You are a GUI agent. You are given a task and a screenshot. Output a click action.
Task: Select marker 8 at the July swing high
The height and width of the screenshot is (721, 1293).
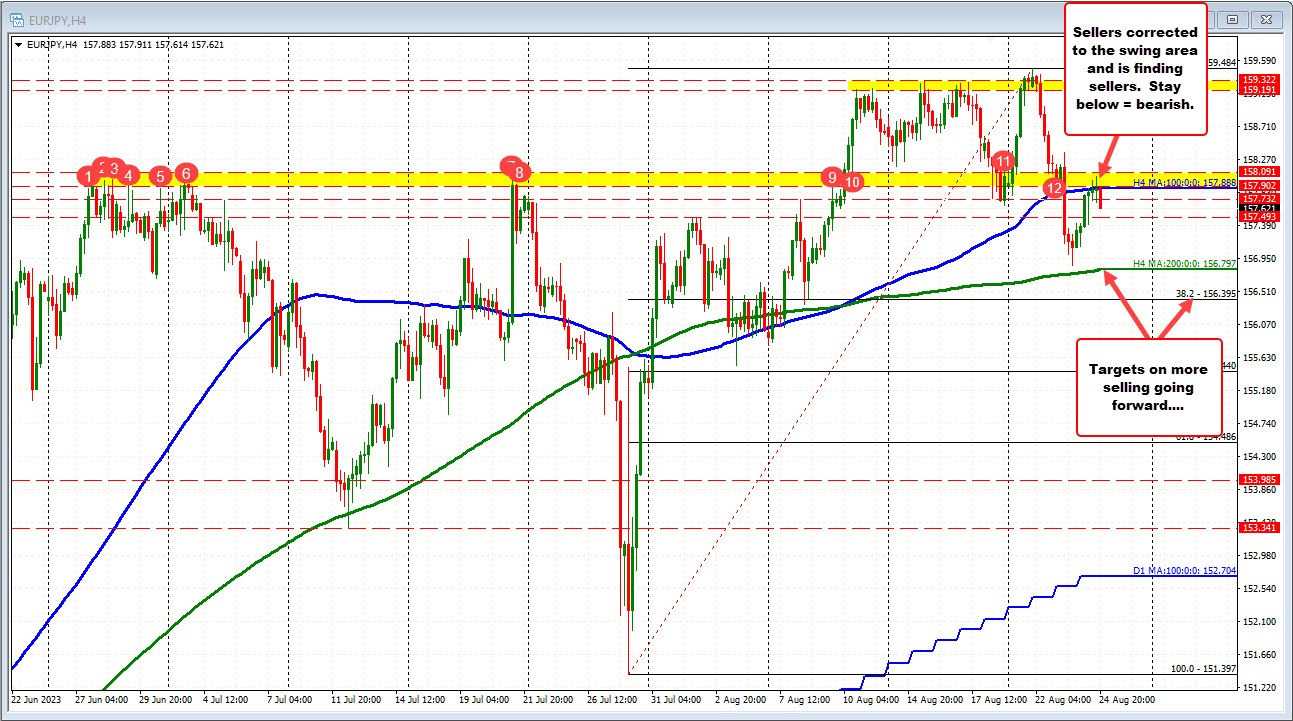[x=518, y=172]
